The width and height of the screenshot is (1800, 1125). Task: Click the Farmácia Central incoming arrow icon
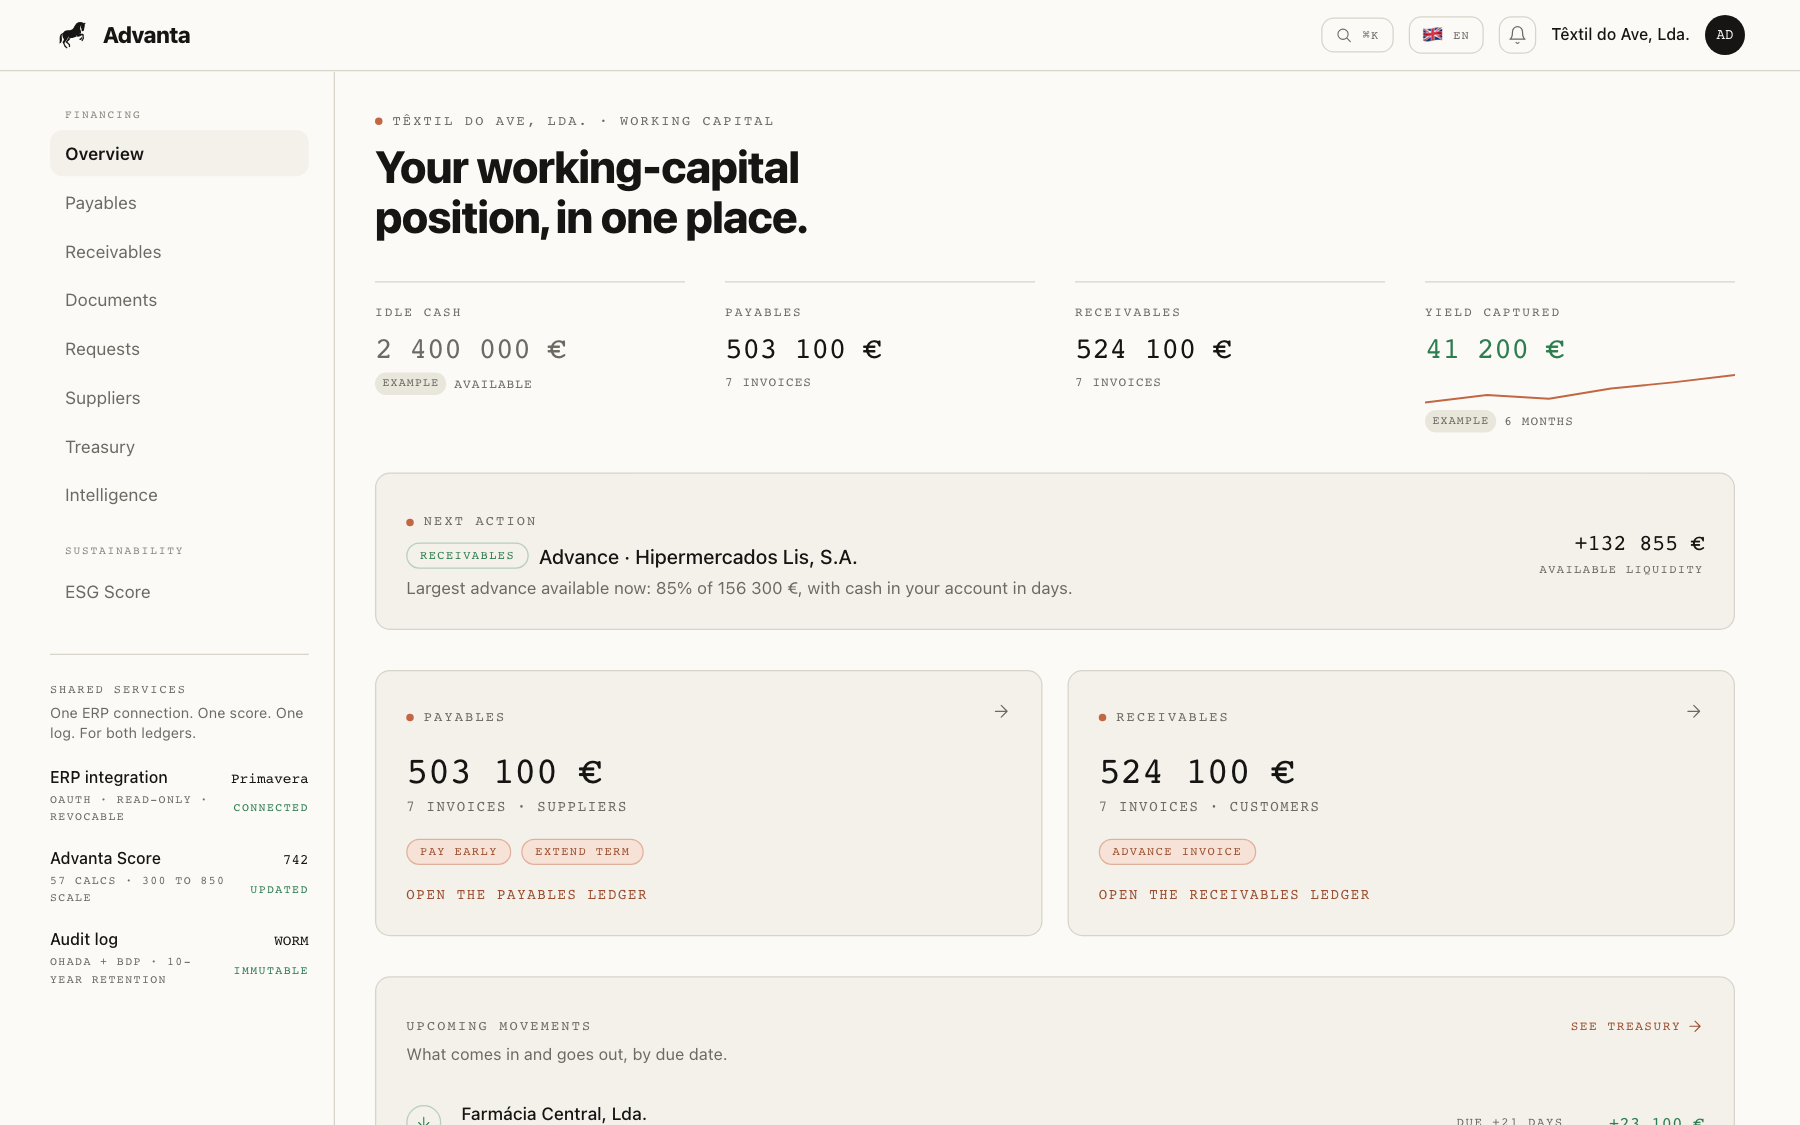coord(424,1119)
